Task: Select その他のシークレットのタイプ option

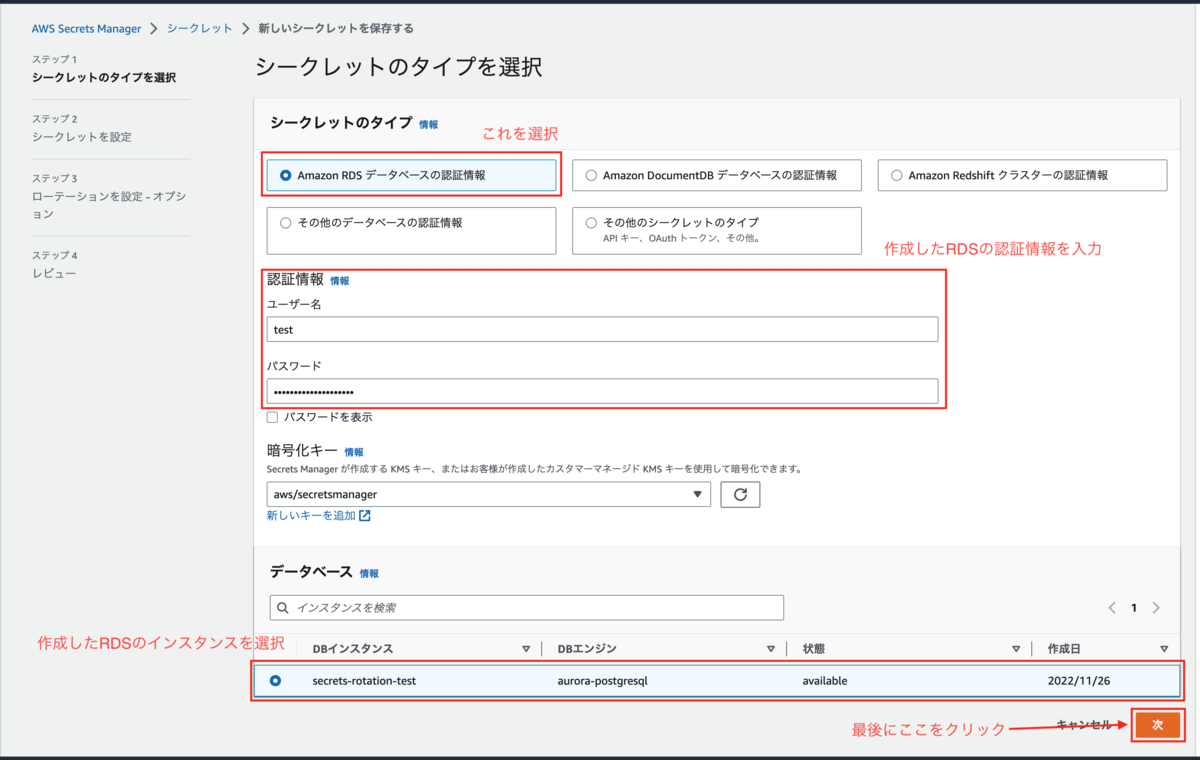Action: 717,231
